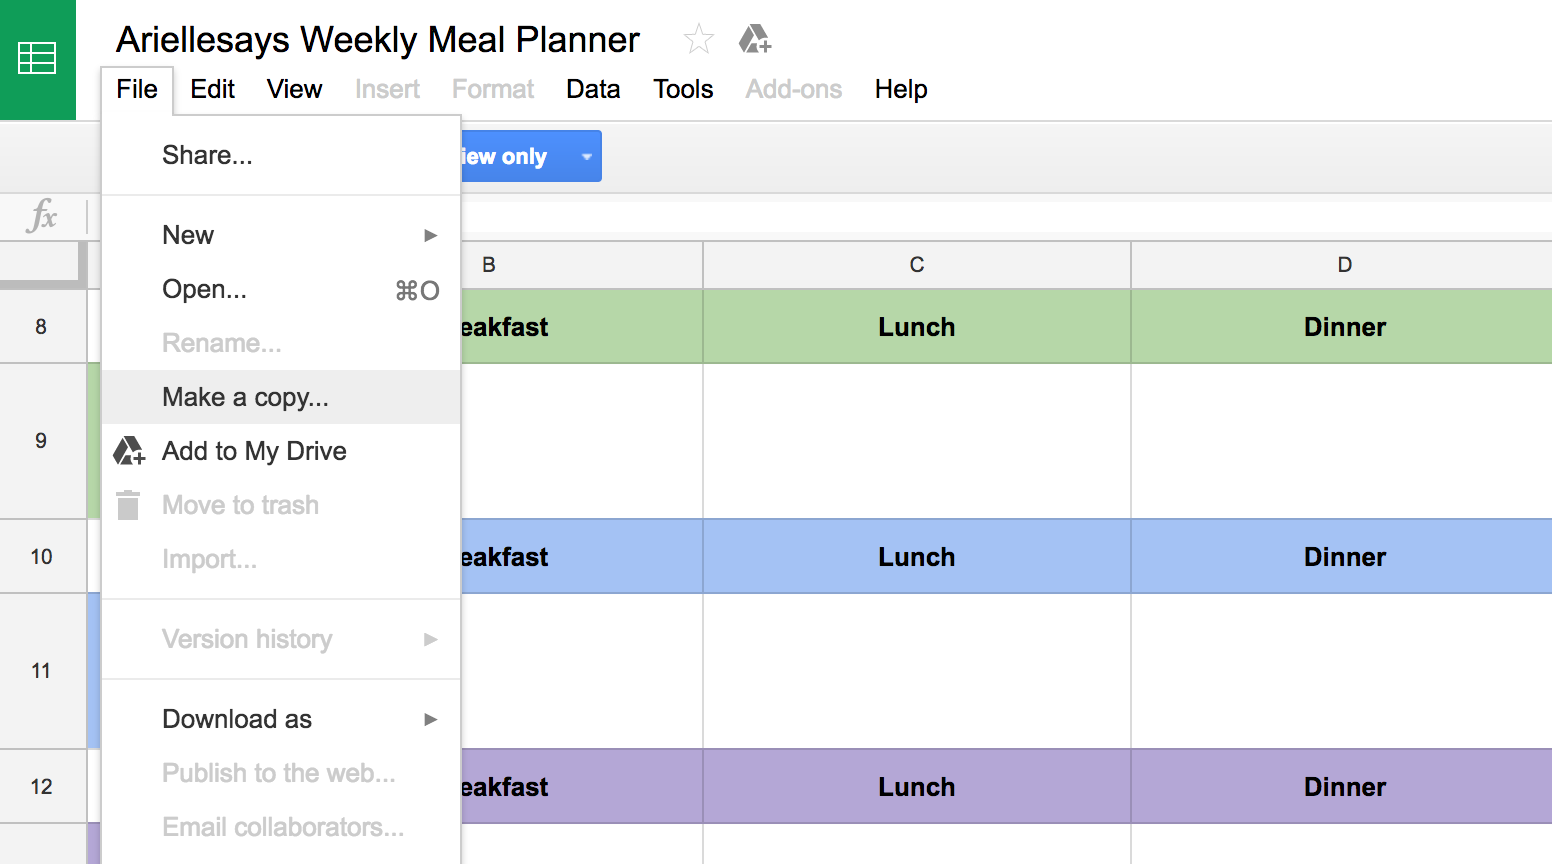
Task: Expand the New submenu arrow
Action: coord(430,235)
